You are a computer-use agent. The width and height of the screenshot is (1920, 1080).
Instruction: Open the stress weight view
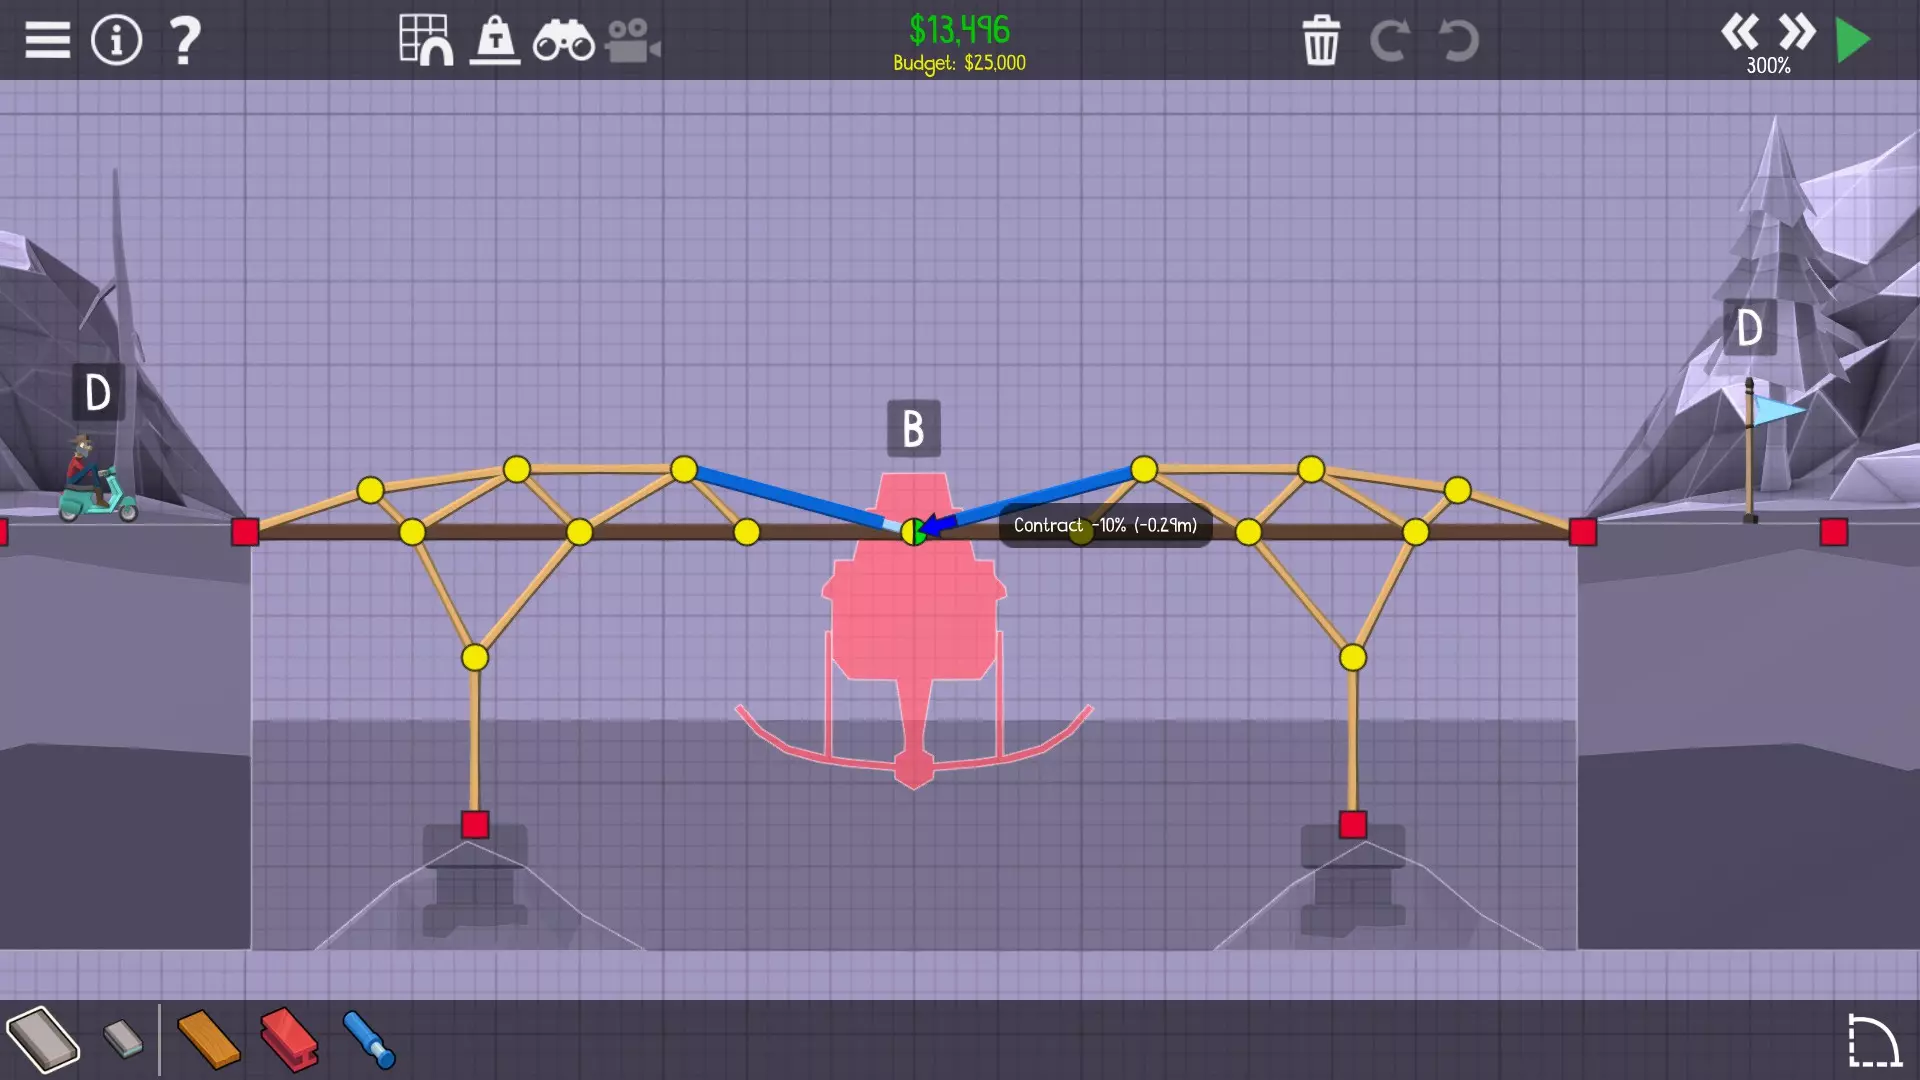pyautogui.click(x=495, y=40)
